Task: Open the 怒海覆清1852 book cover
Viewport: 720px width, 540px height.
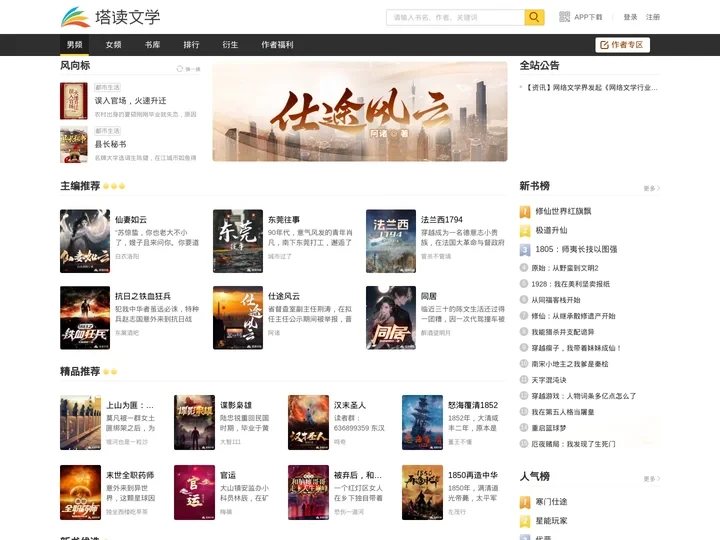Action: [422, 422]
